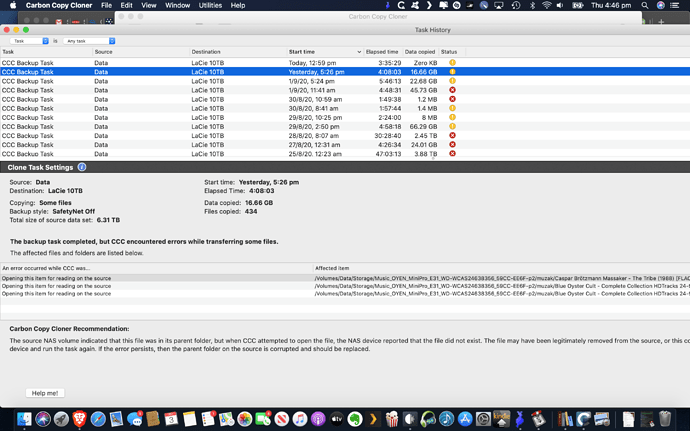The image size is (690, 431).
Task: Open Evernote in the Dock
Action: click(355, 419)
